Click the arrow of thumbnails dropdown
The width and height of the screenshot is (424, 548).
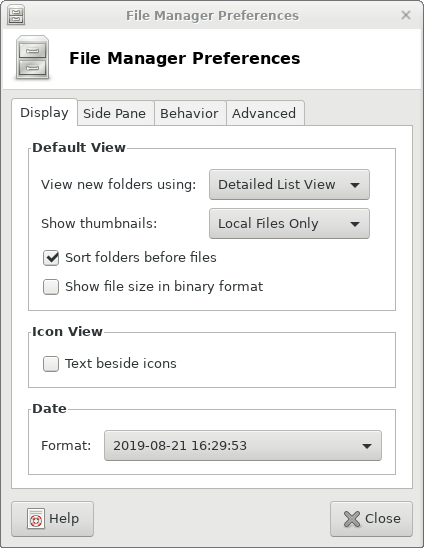click(355, 224)
